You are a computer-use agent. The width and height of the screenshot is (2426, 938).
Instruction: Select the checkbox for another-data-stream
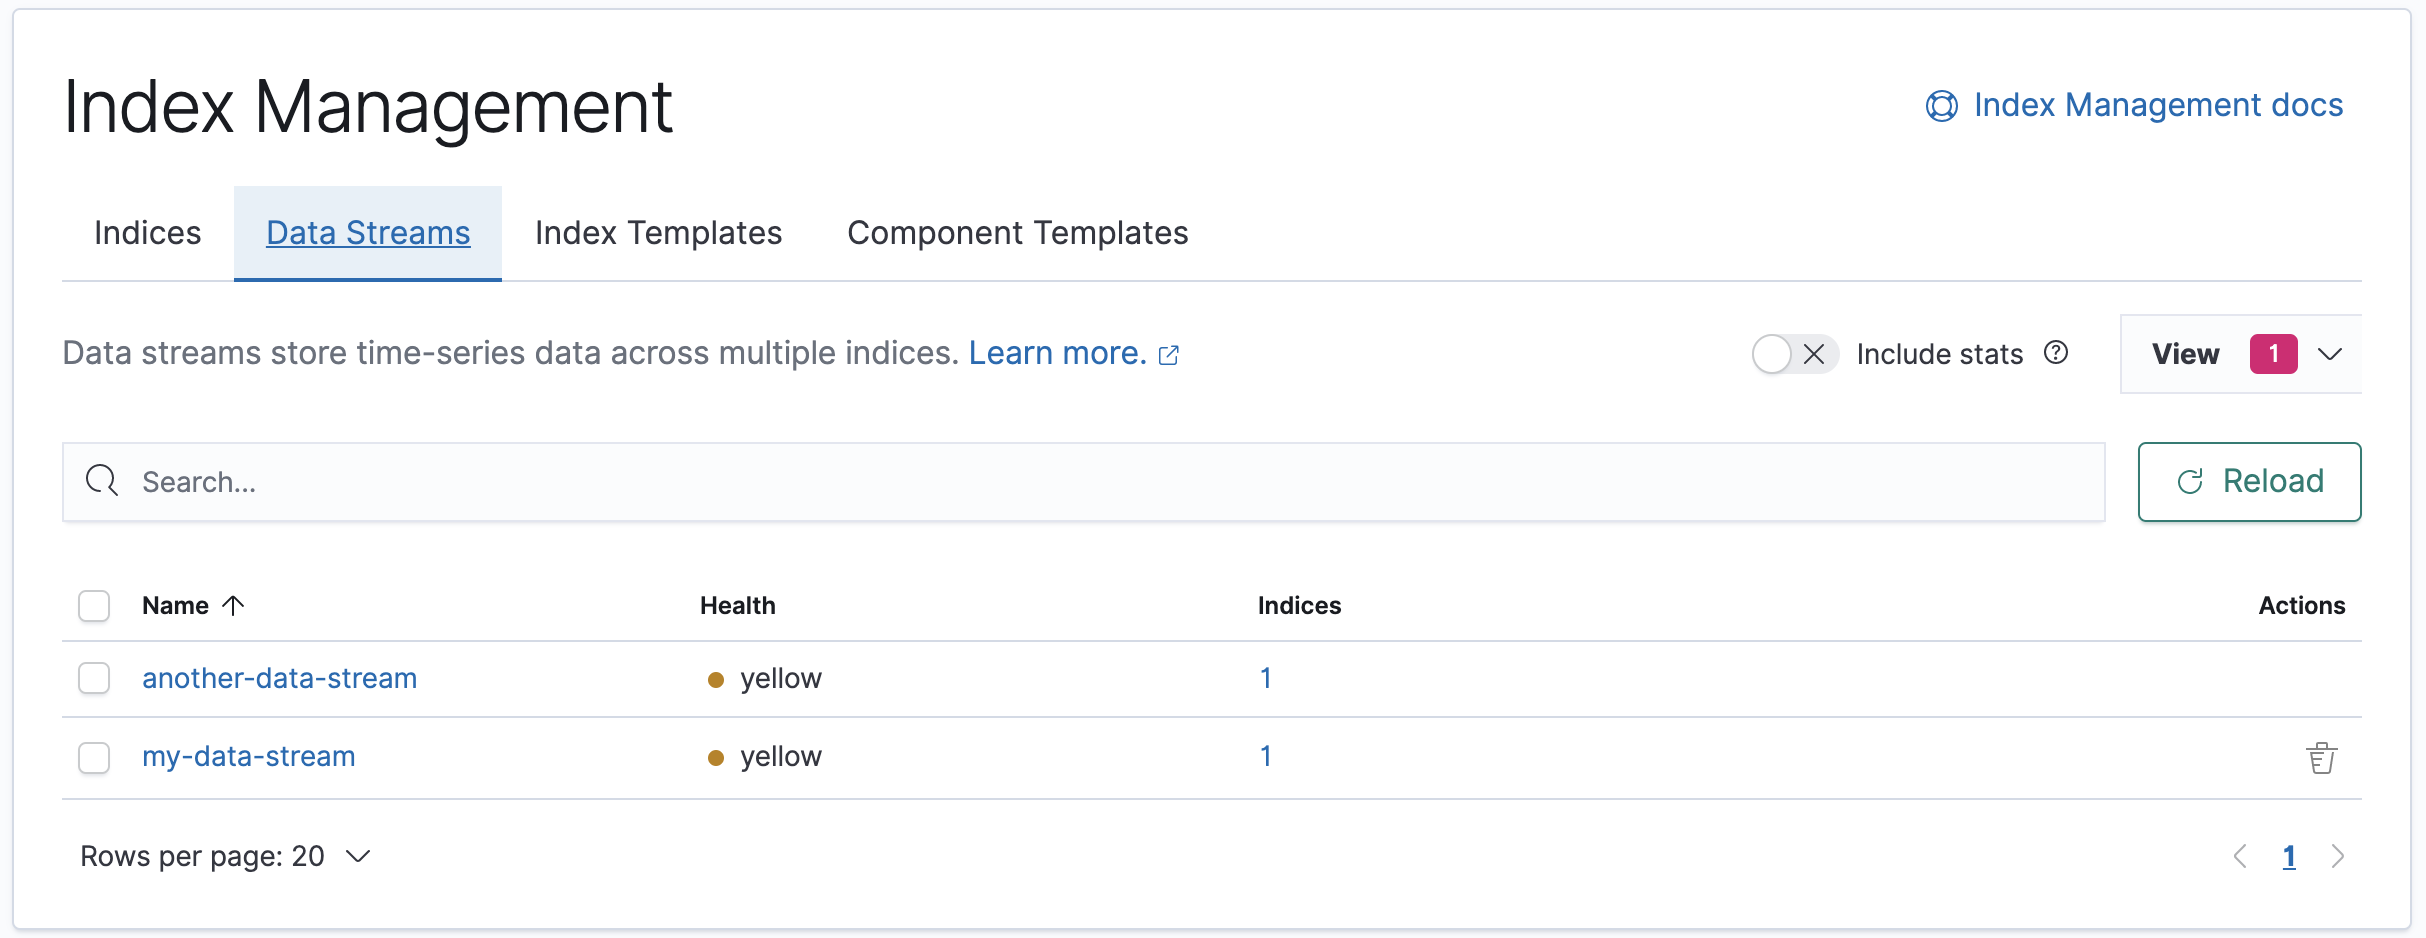click(93, 678)
